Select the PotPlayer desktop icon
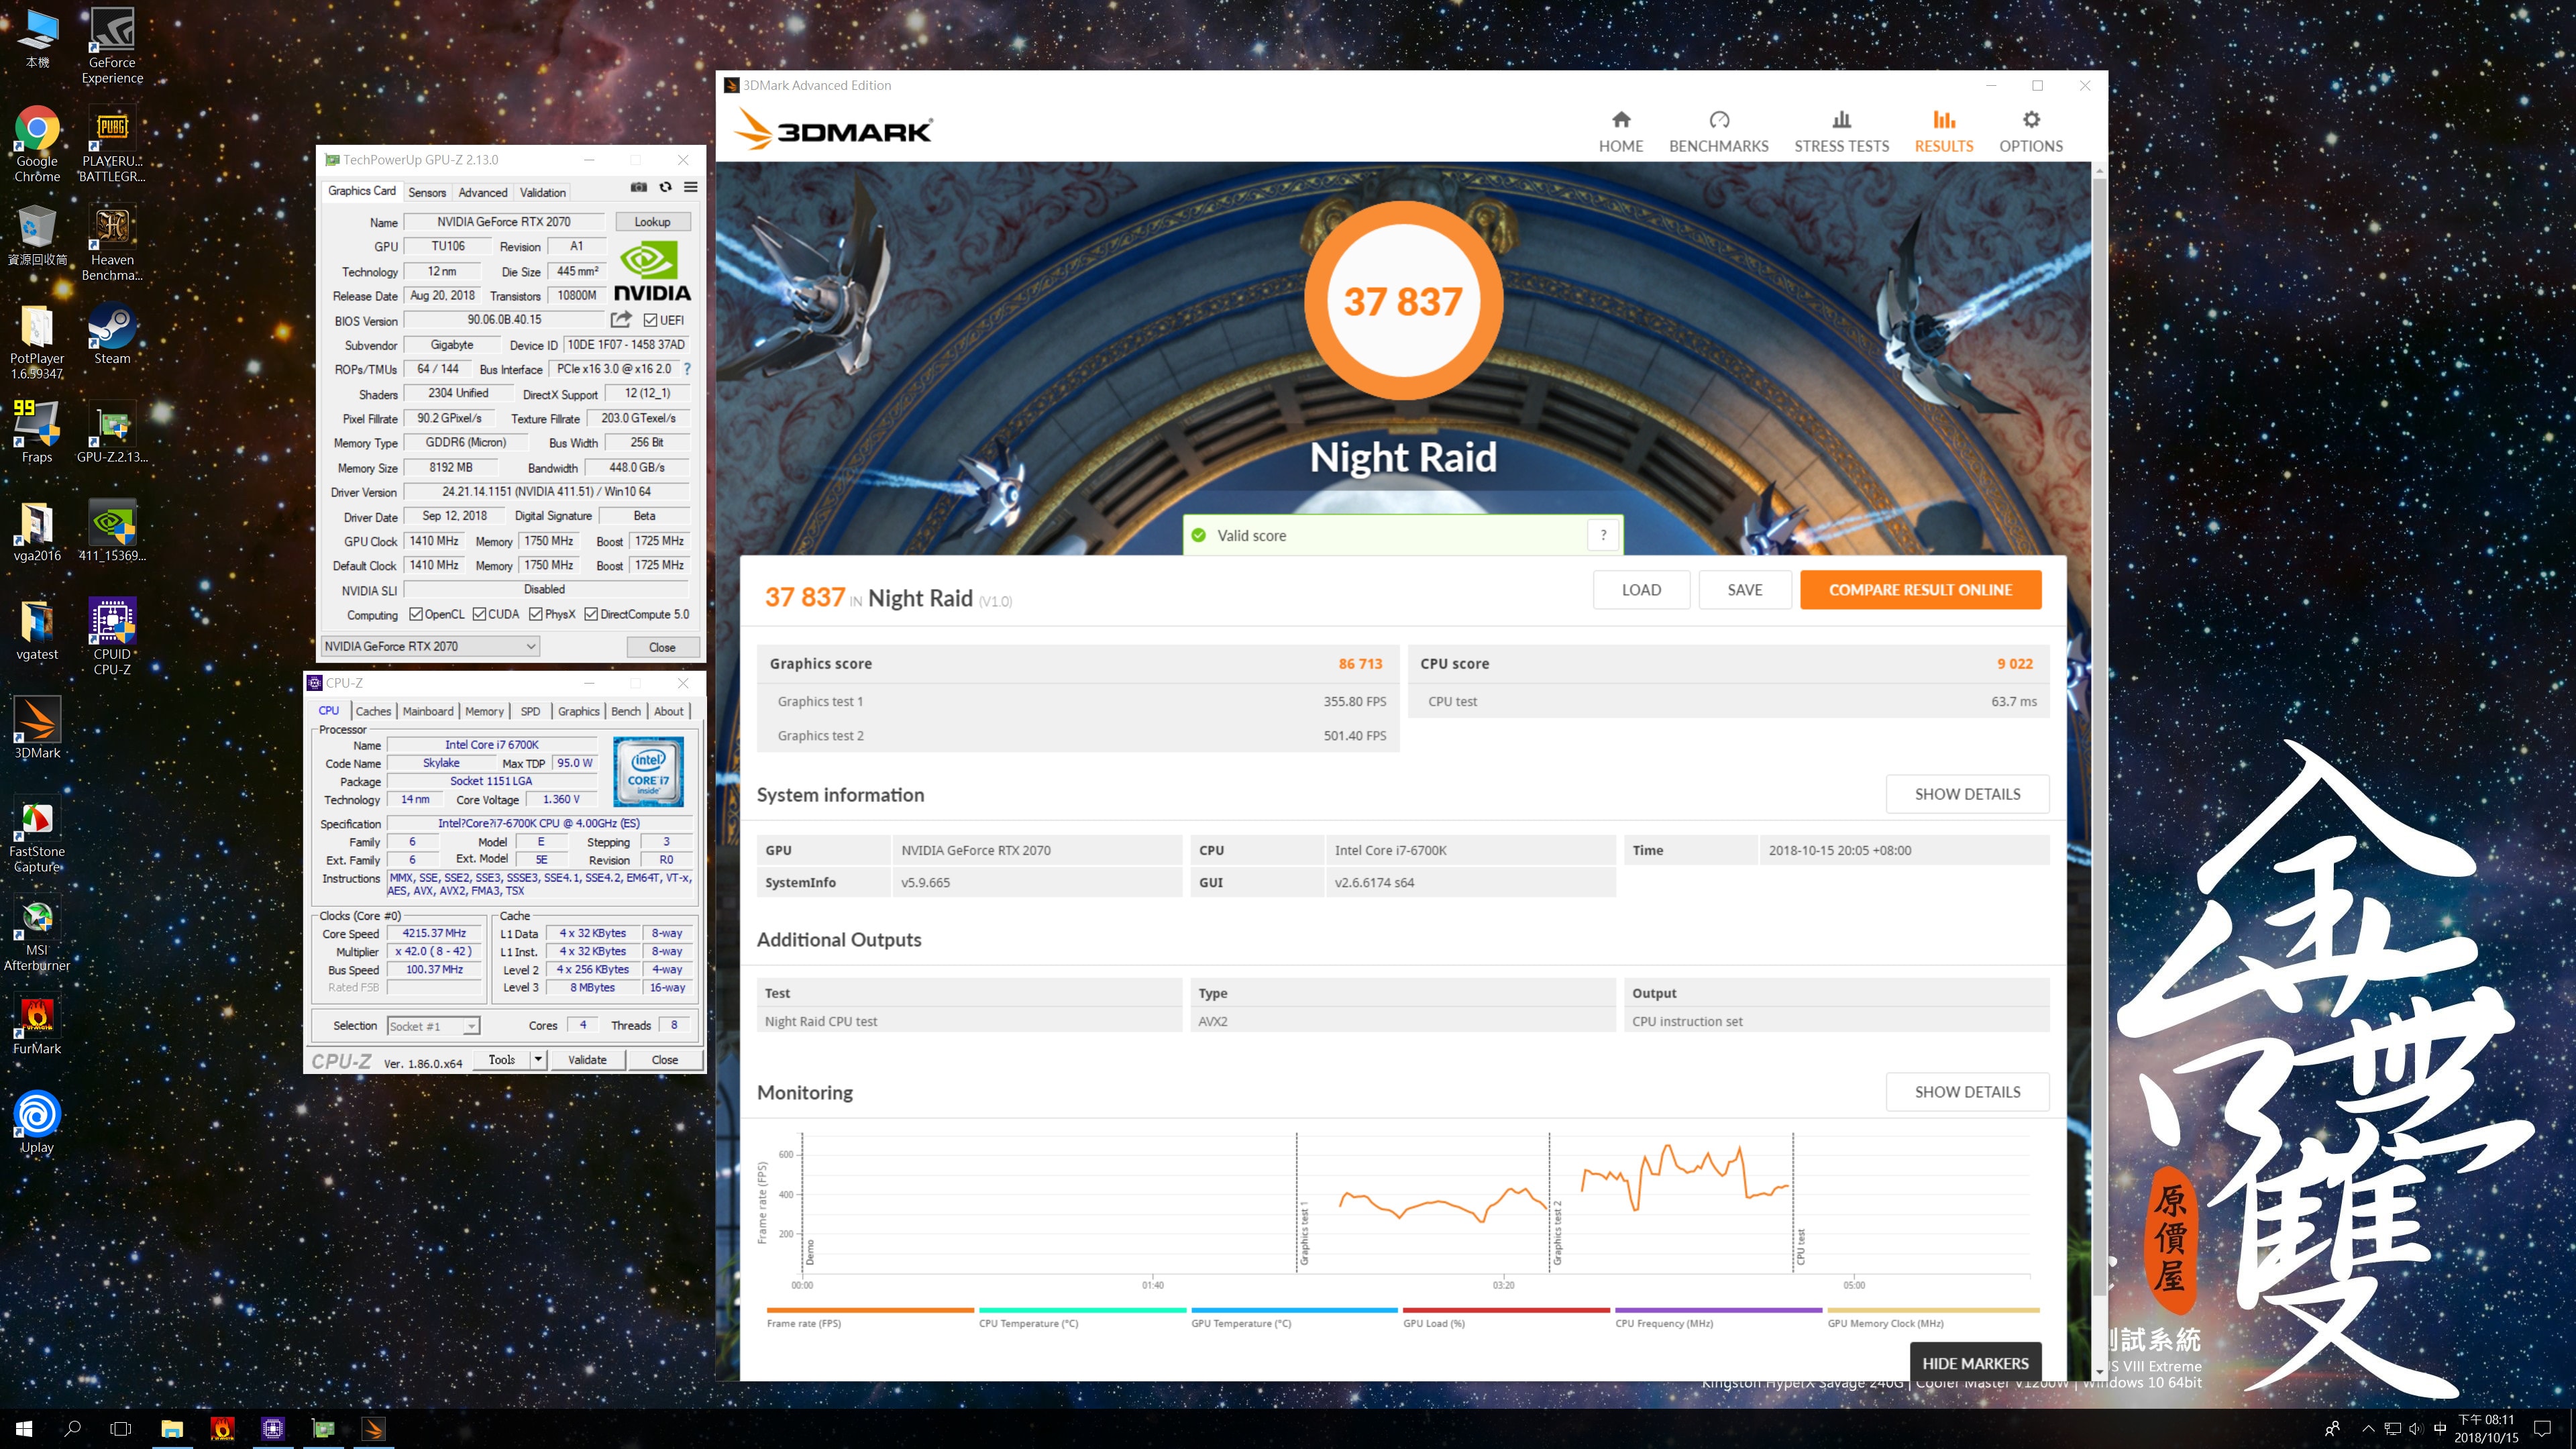Viewport: 2576px width, 1449px height. point(37,342)
